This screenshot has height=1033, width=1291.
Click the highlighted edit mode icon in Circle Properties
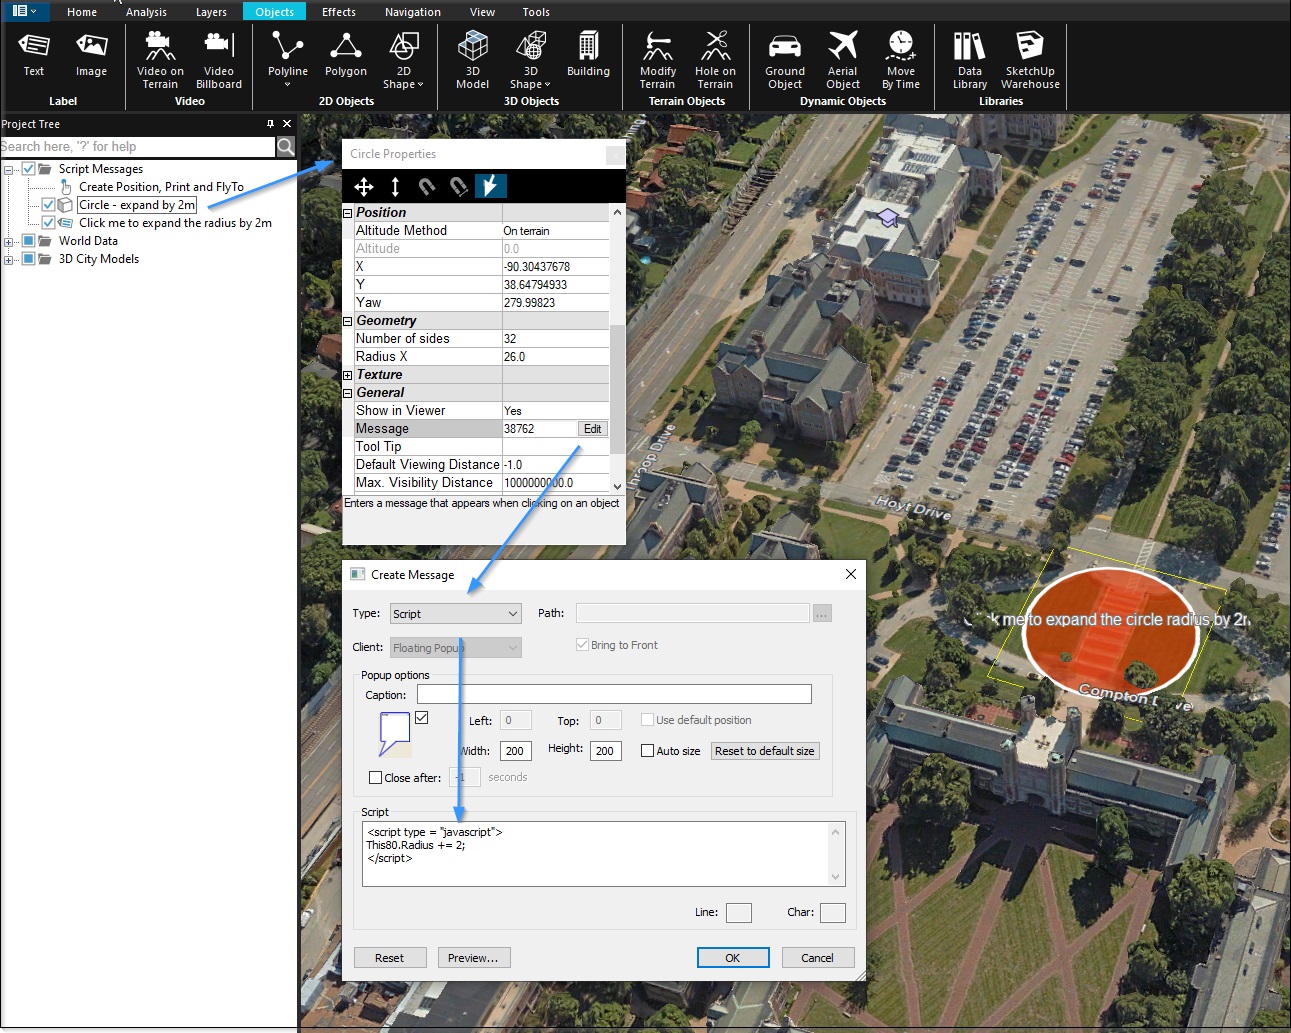pos(490,186)
